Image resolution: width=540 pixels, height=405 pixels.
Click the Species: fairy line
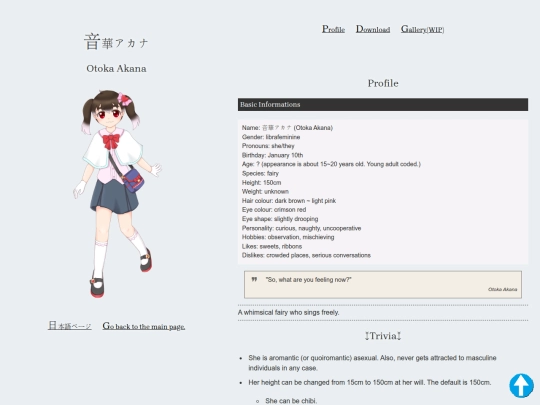(260, 174)
